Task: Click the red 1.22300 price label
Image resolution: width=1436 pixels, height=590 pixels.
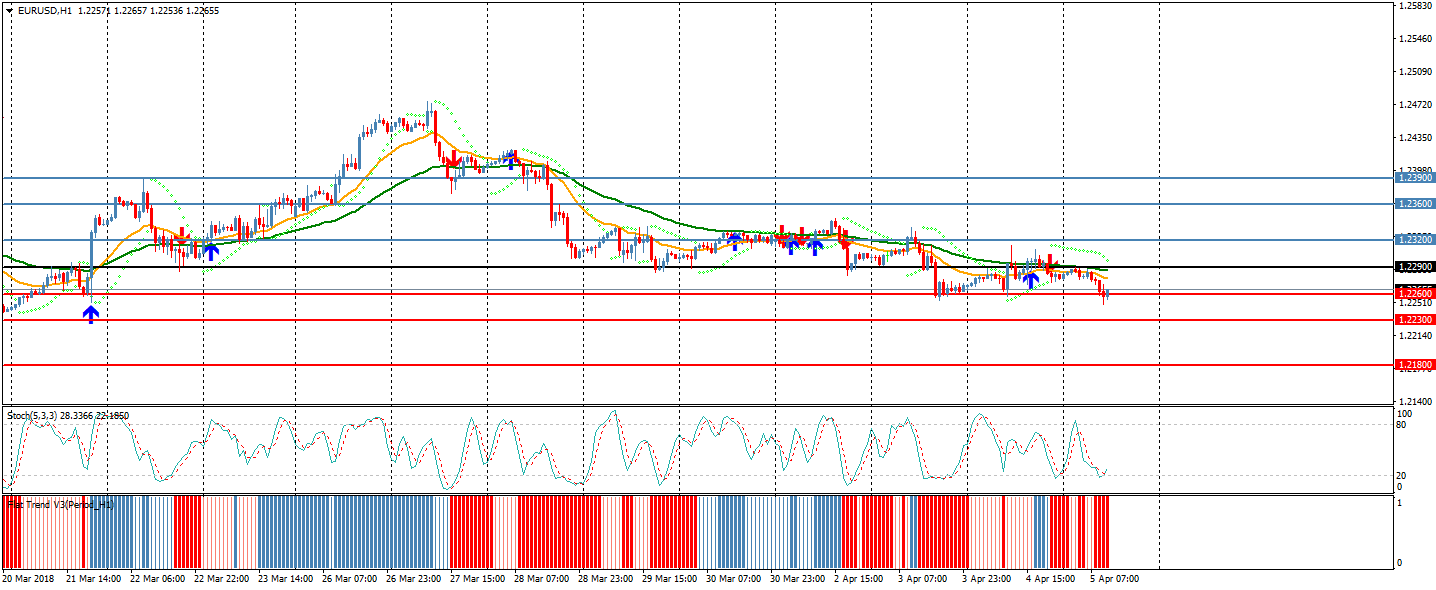Action: [1415, 320]
